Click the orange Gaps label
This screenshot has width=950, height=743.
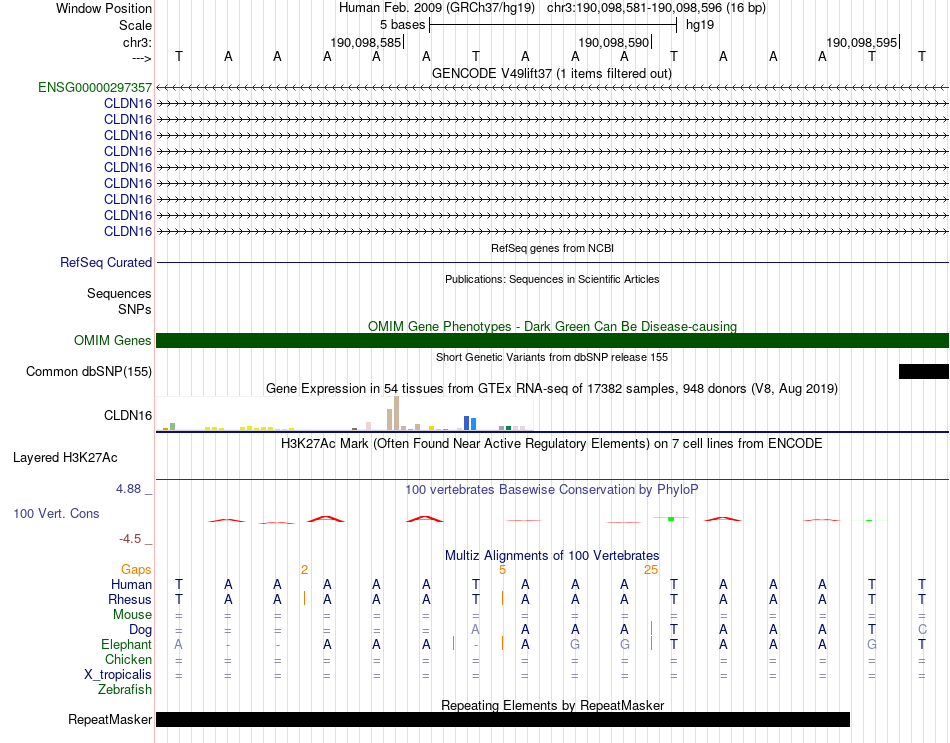136,569
